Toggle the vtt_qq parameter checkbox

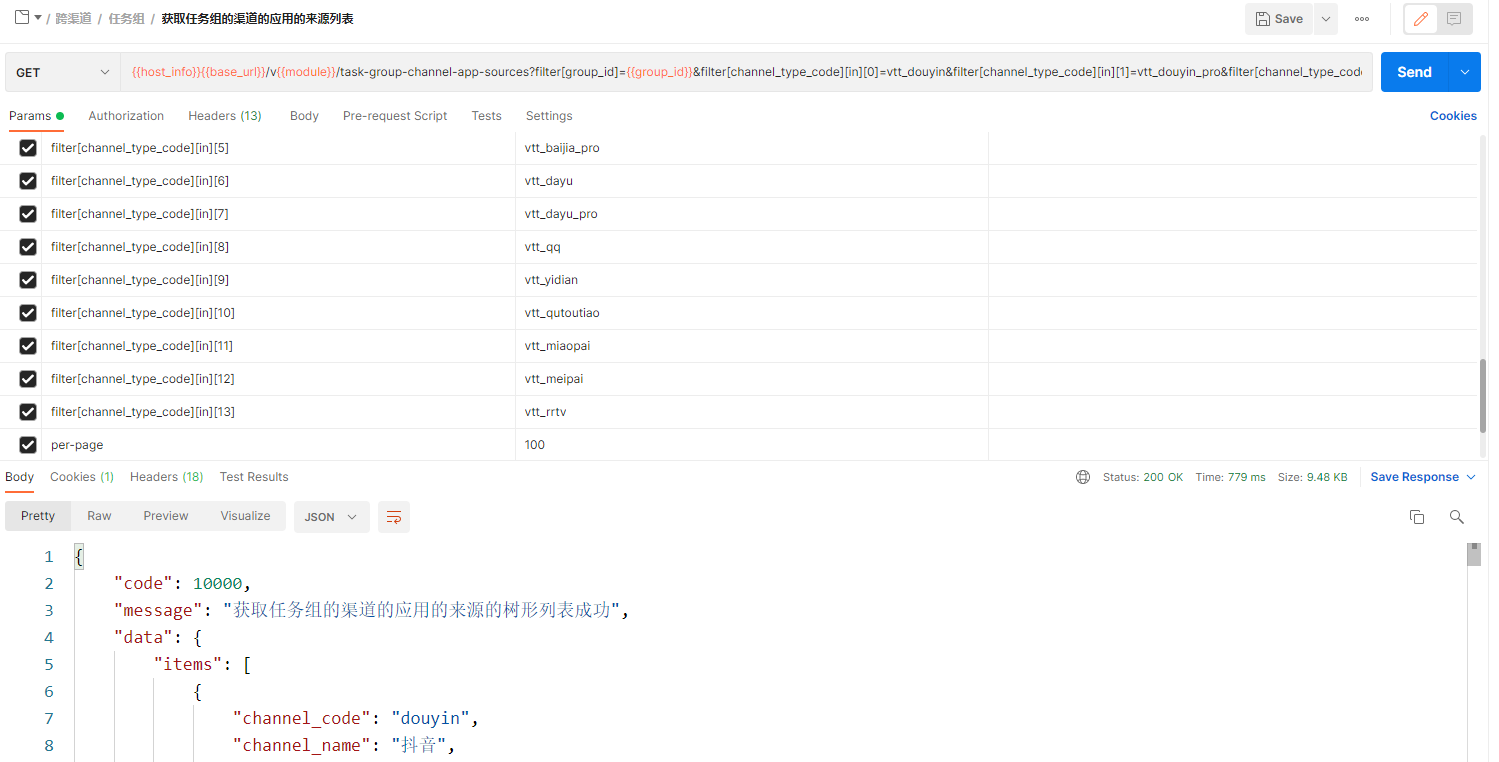[28, 247]
